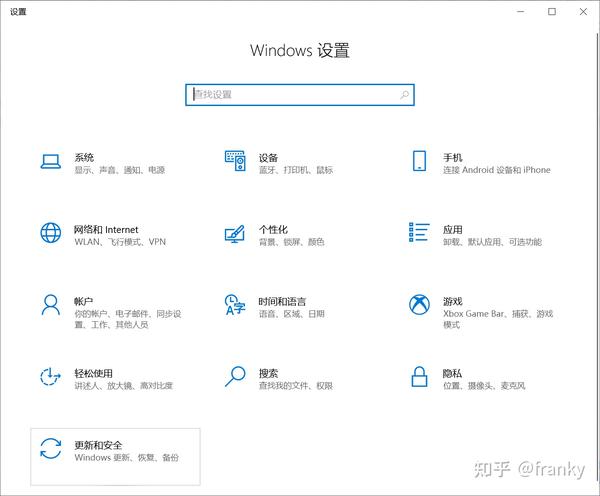Open the 个性化 settings label
The image size is (600, 496).
(273, 230)
